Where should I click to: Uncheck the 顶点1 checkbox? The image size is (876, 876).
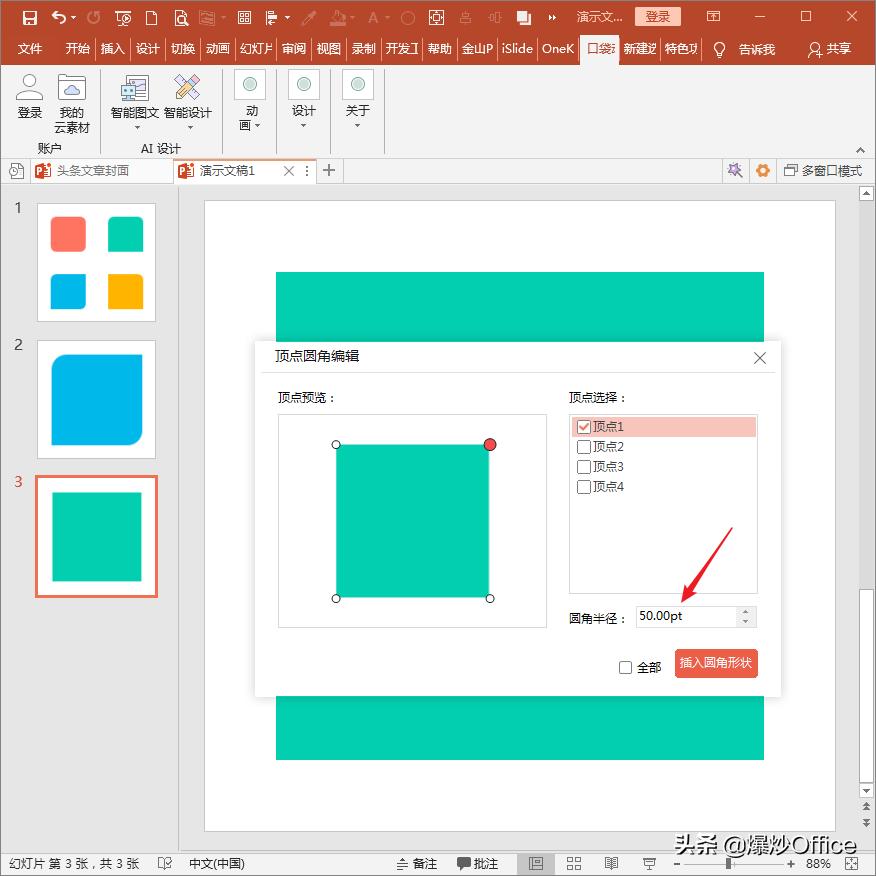click(585, 427)
